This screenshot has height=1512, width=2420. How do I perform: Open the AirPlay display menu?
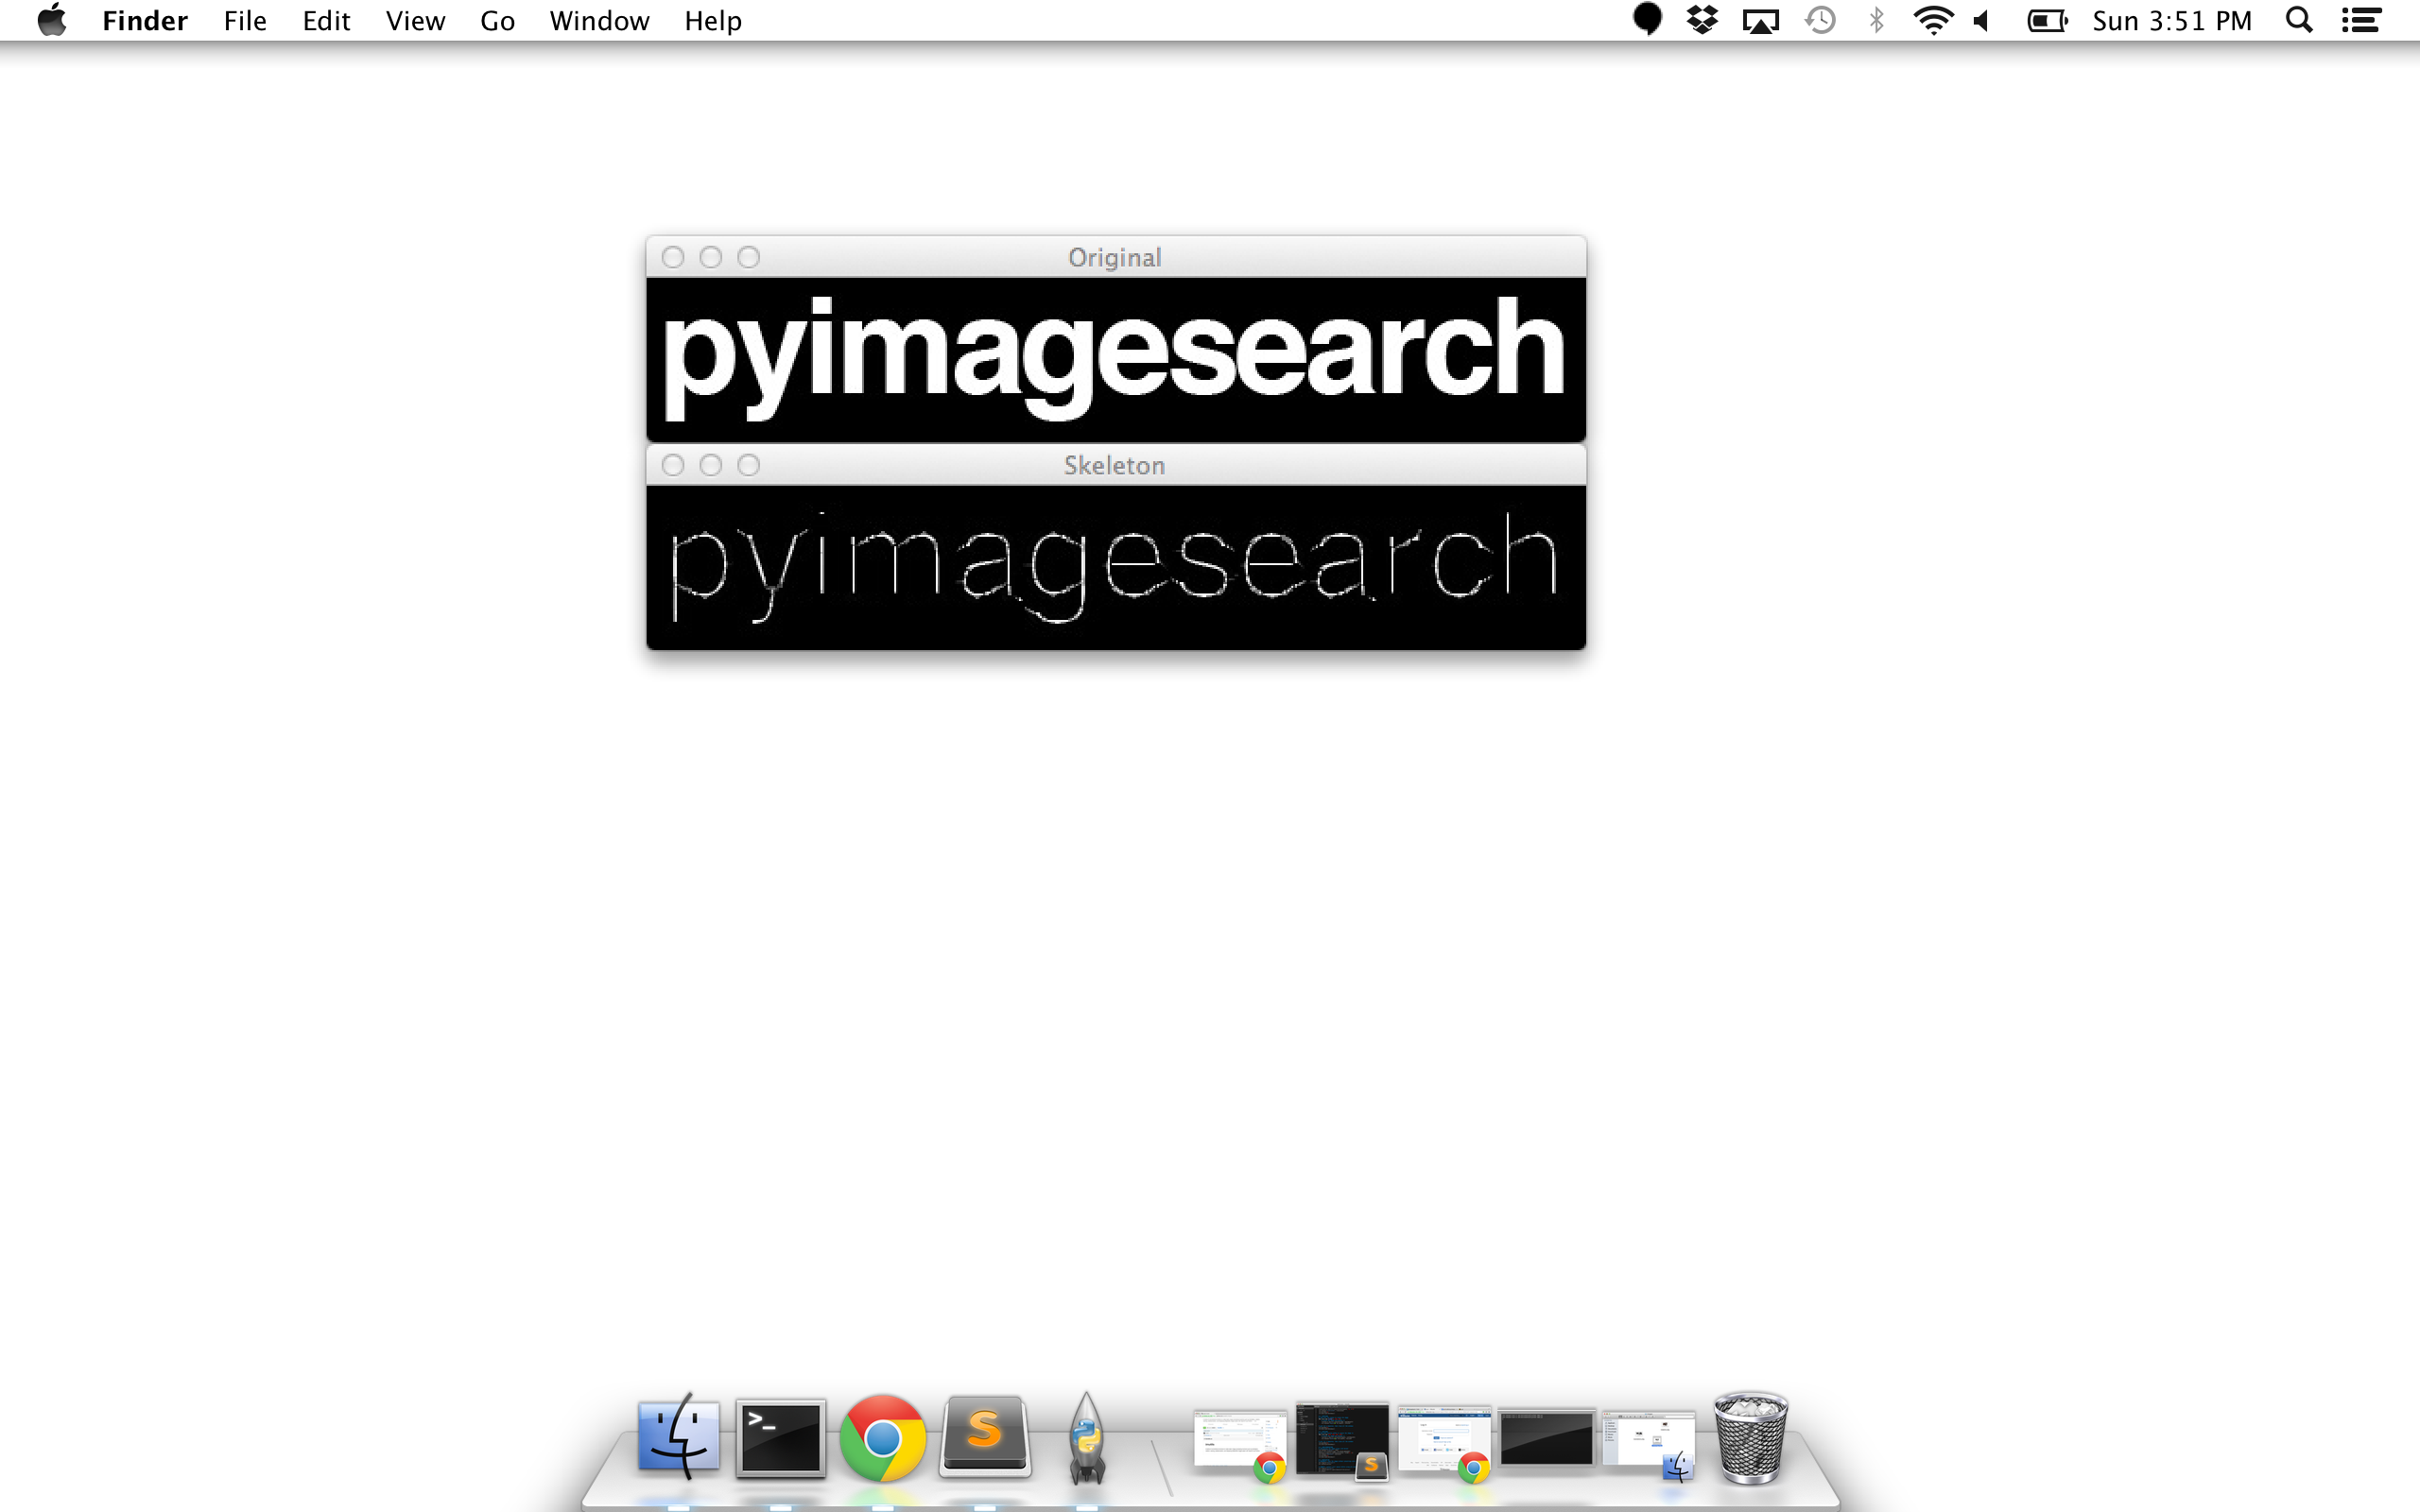(1760, 20)
